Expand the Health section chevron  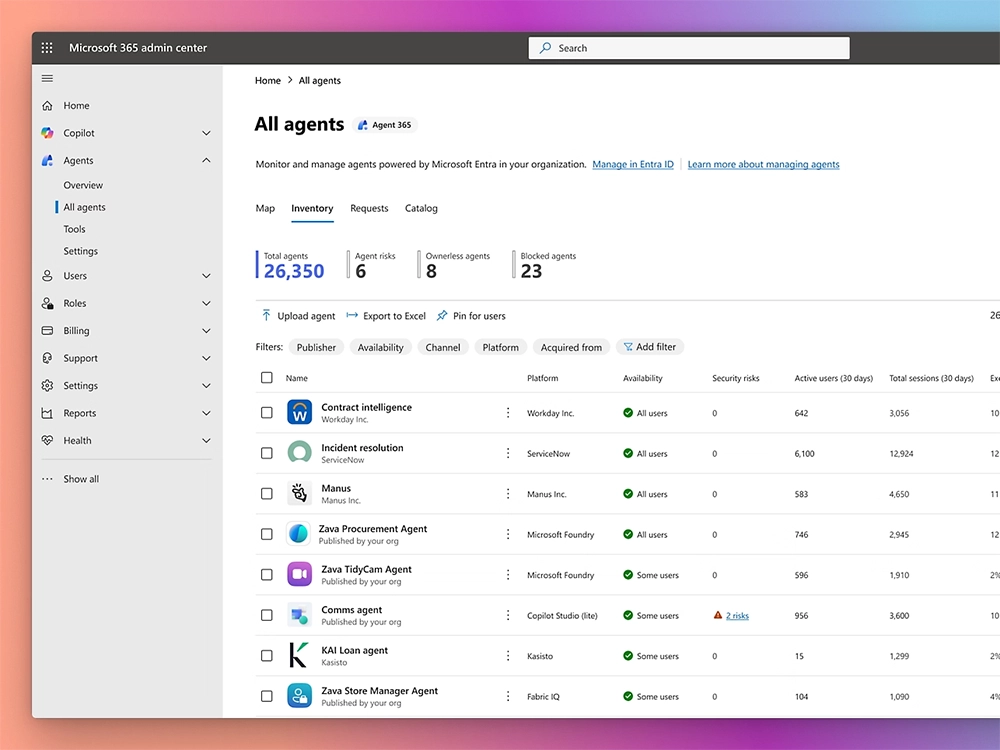coord(206,440)
